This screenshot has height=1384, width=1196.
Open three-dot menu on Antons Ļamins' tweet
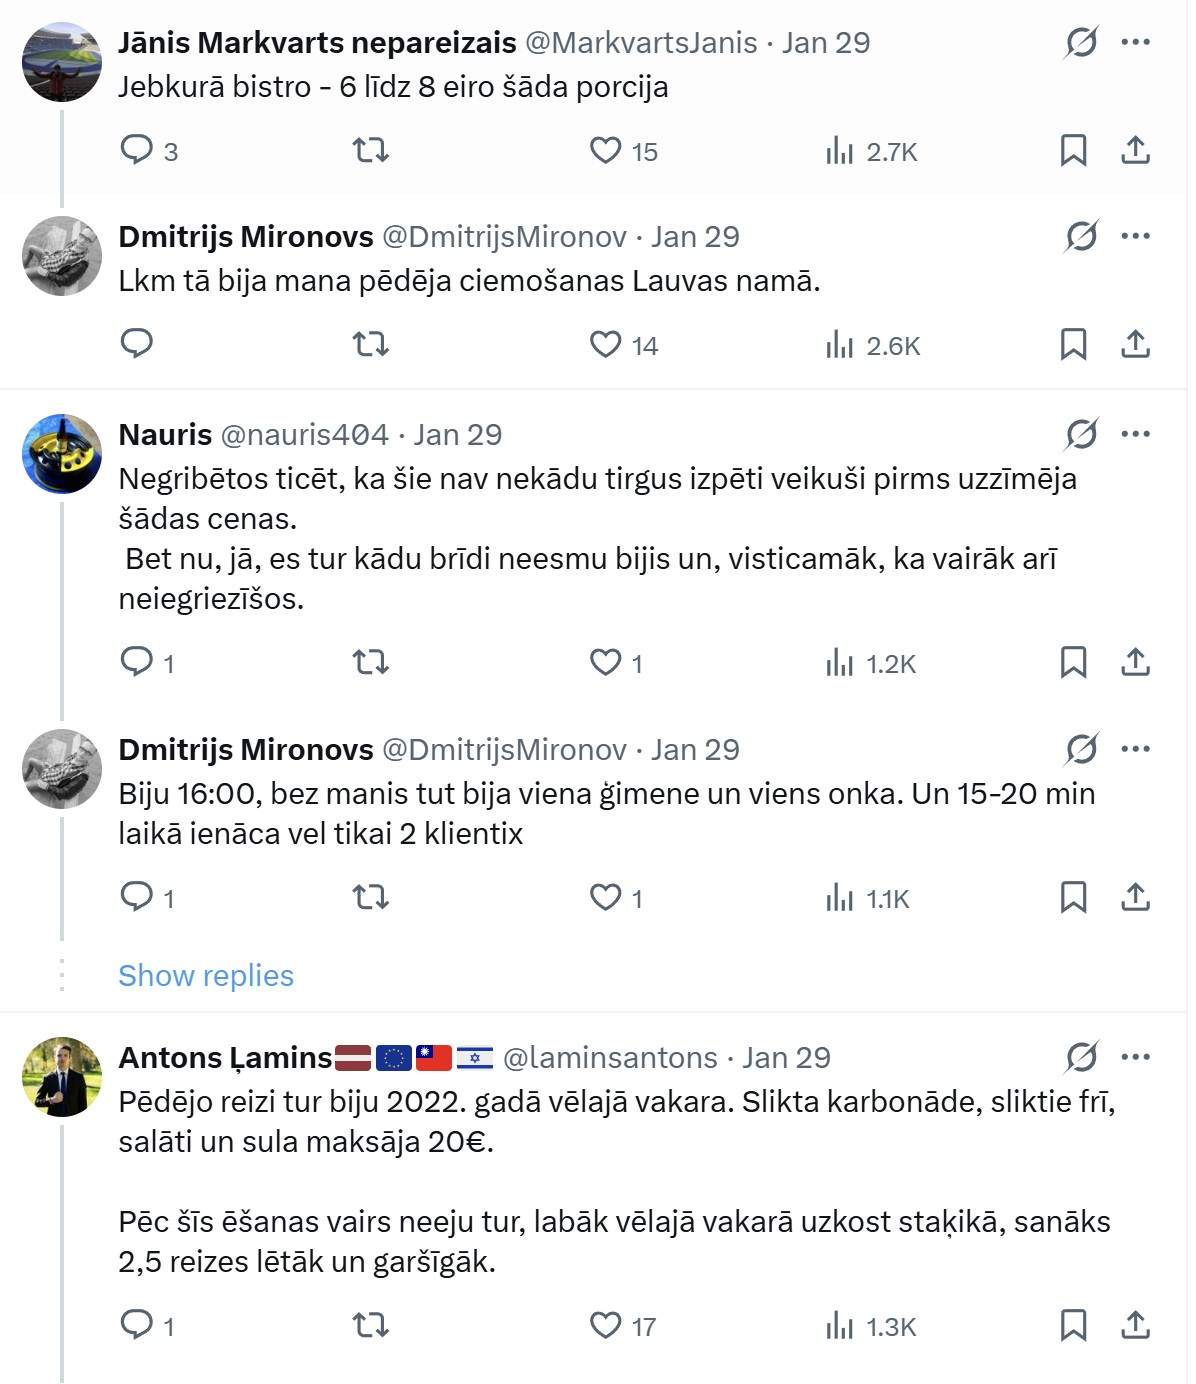coord(1135,1057)
